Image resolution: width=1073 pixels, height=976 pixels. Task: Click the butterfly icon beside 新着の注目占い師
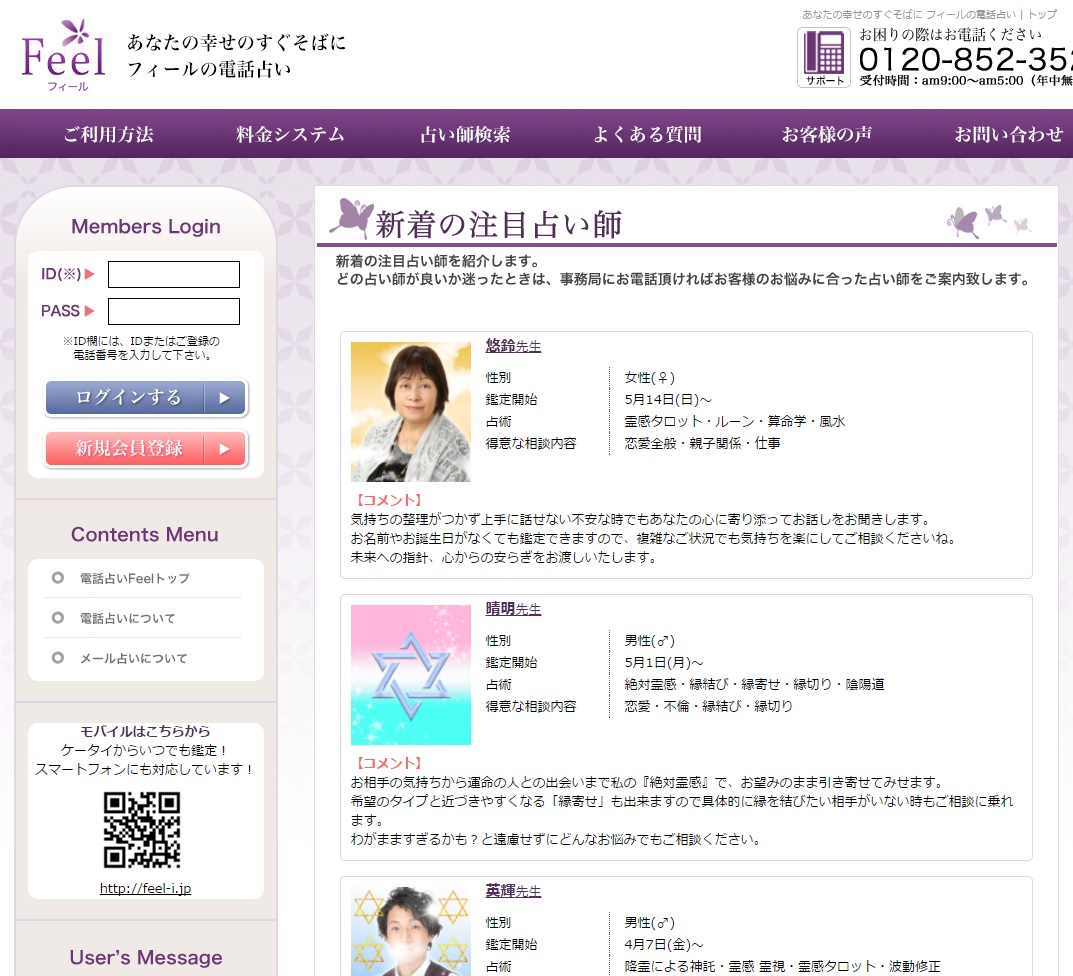(350, 217)
